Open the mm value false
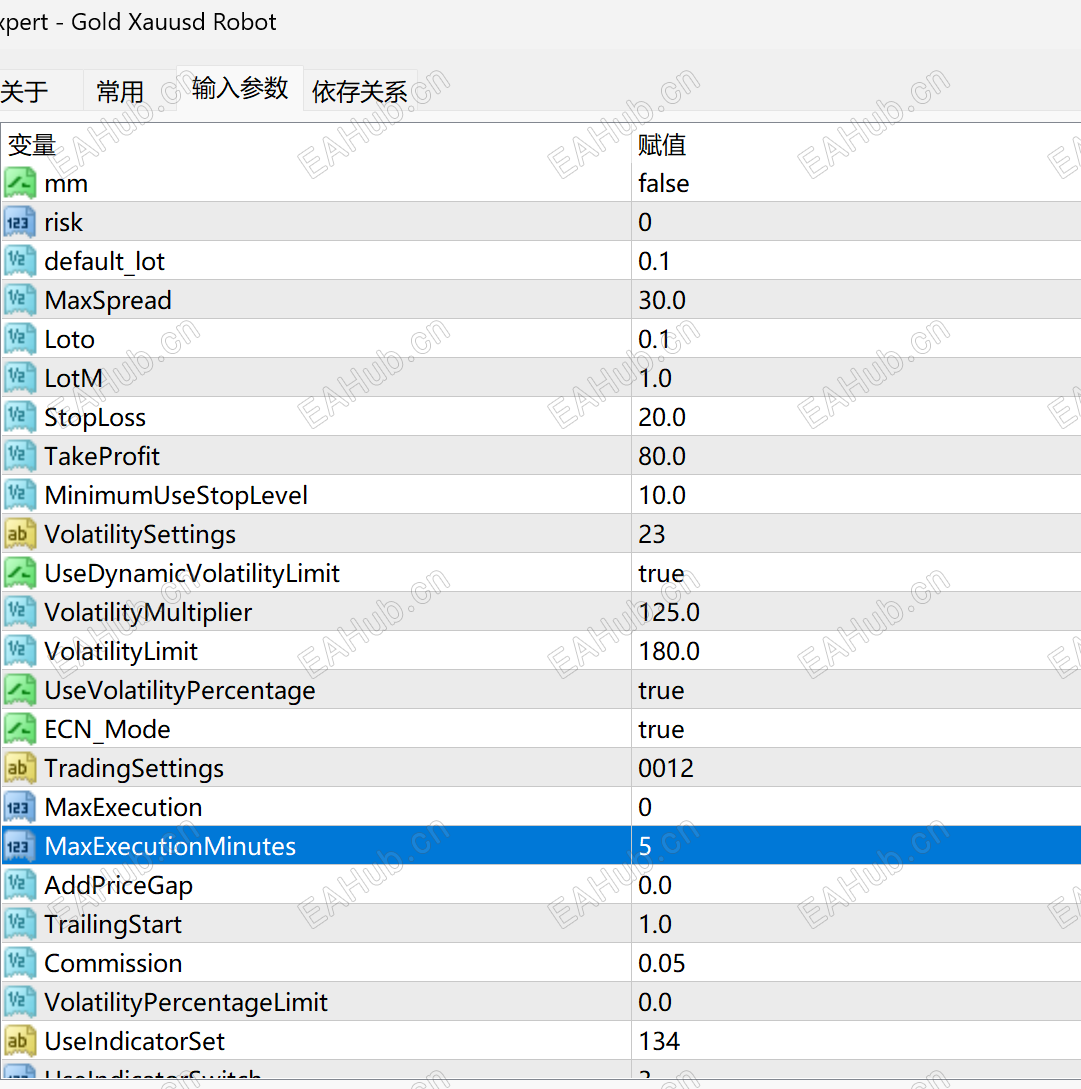1081x1089 pixels. tap(663, 183)
